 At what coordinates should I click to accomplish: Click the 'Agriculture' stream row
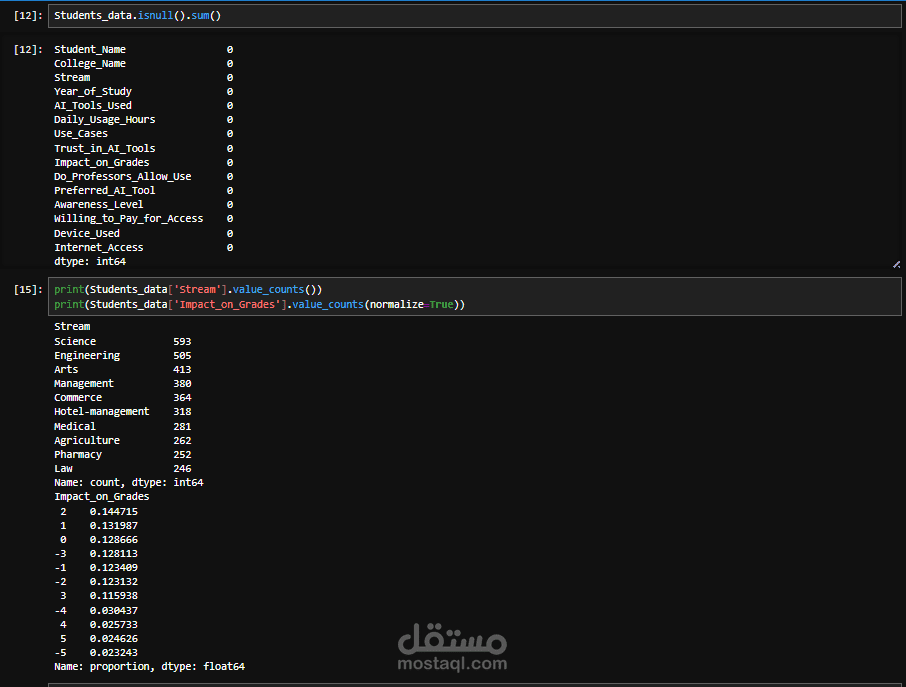(x=122, y=440)
